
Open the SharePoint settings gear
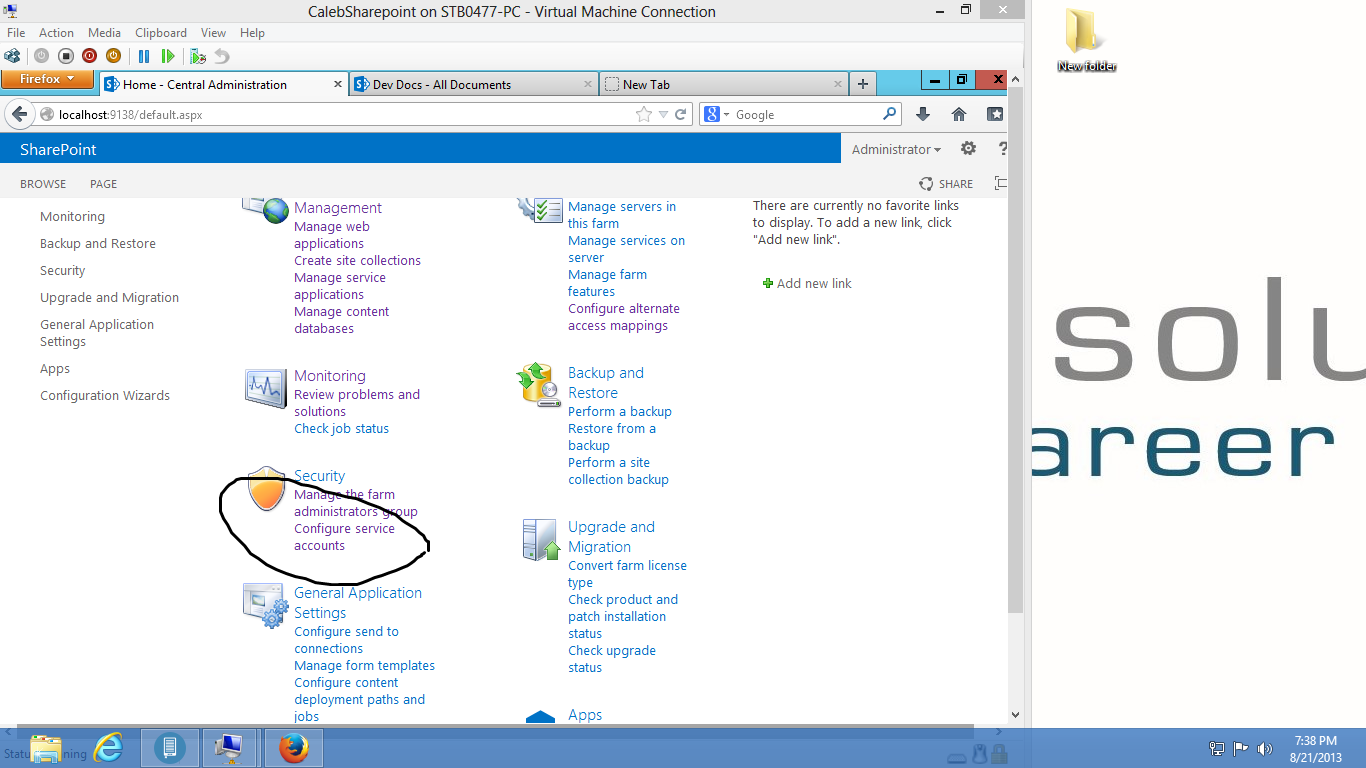coord(968,149)
